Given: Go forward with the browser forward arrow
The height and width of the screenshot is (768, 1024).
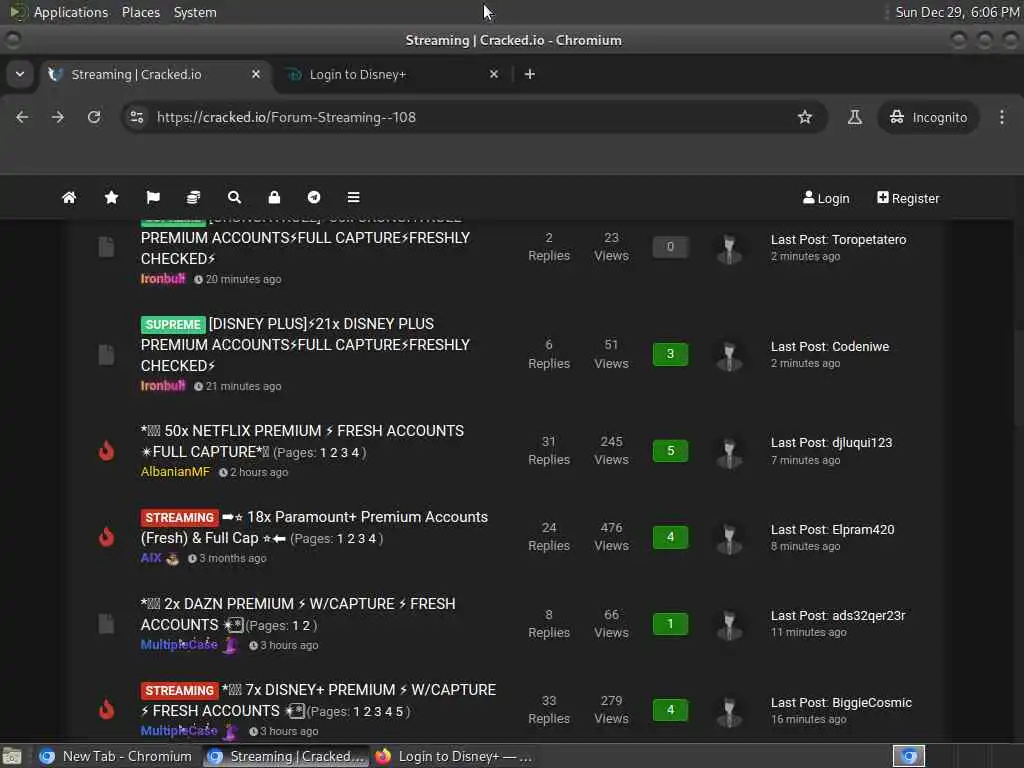Looking at the screenshot, I should pos(58,117).
